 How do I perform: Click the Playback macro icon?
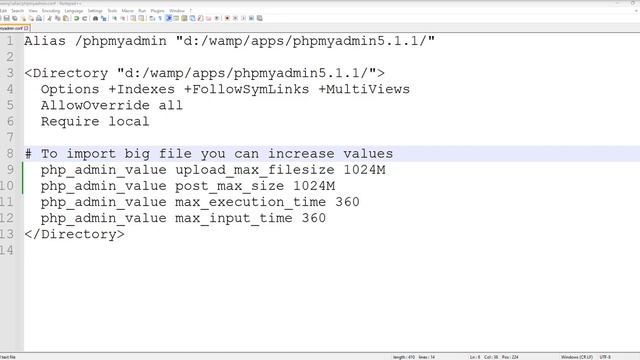pyautogui.click(x=243, y=18)
